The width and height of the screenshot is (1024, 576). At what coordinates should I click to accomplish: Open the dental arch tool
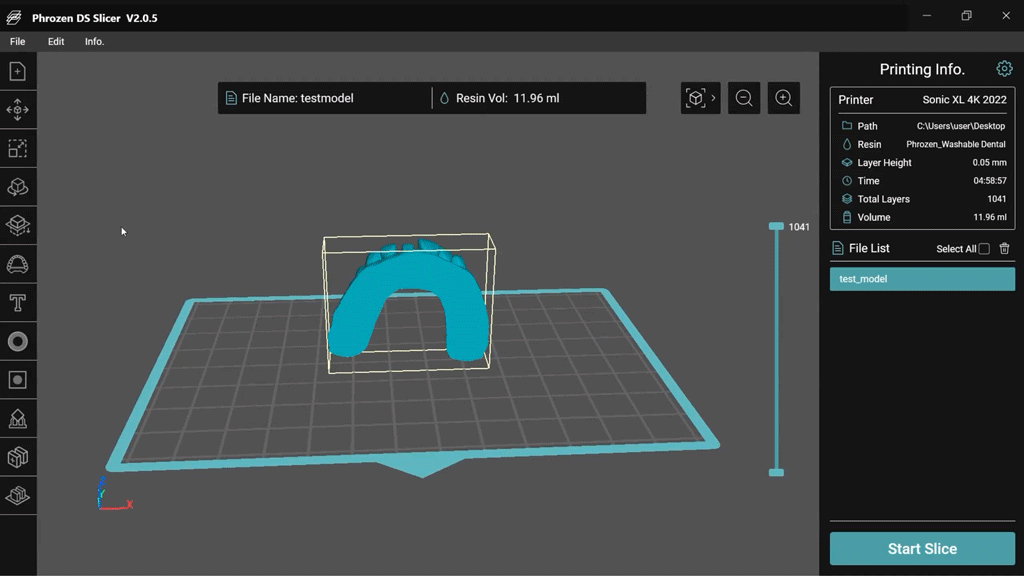click(x=18, y=264)
